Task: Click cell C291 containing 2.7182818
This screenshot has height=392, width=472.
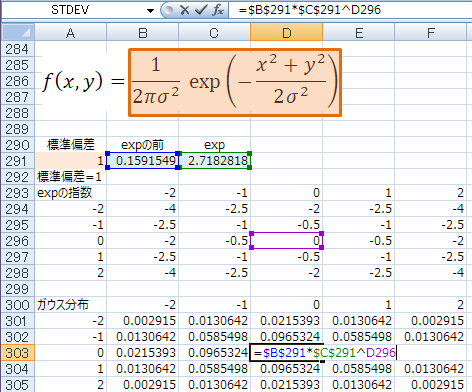Action: pyautogui.click(x=214, y=161)
